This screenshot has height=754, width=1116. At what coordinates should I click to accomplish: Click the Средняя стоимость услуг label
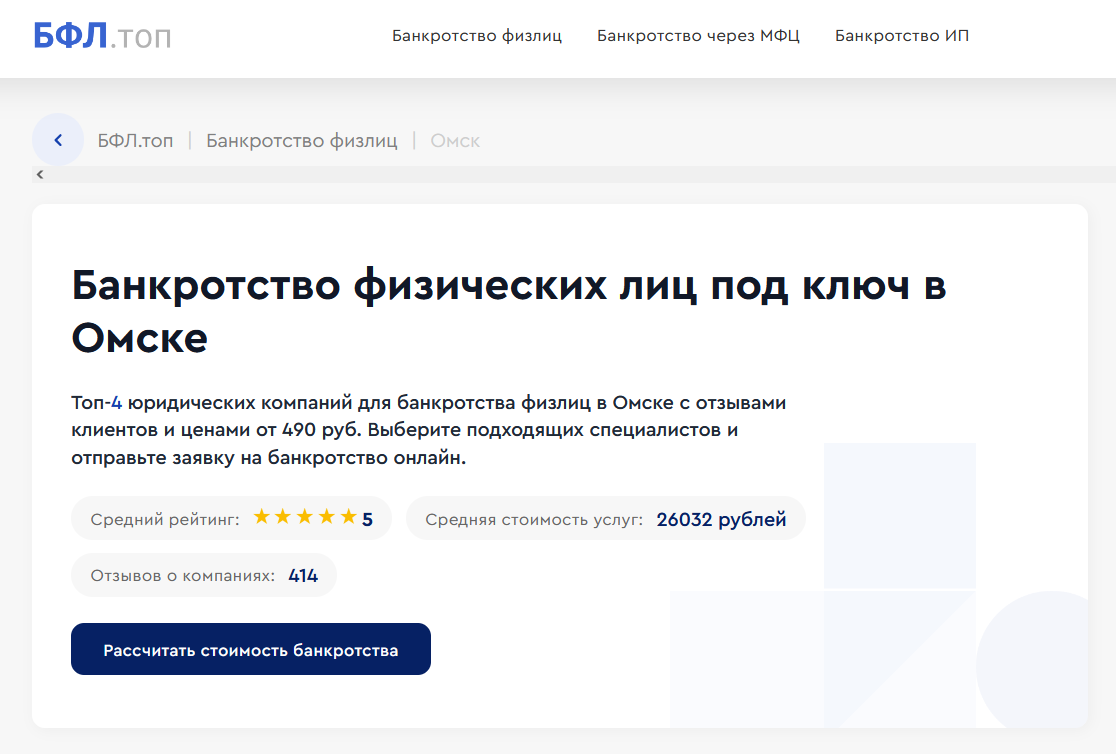click(x=534, y=520)
